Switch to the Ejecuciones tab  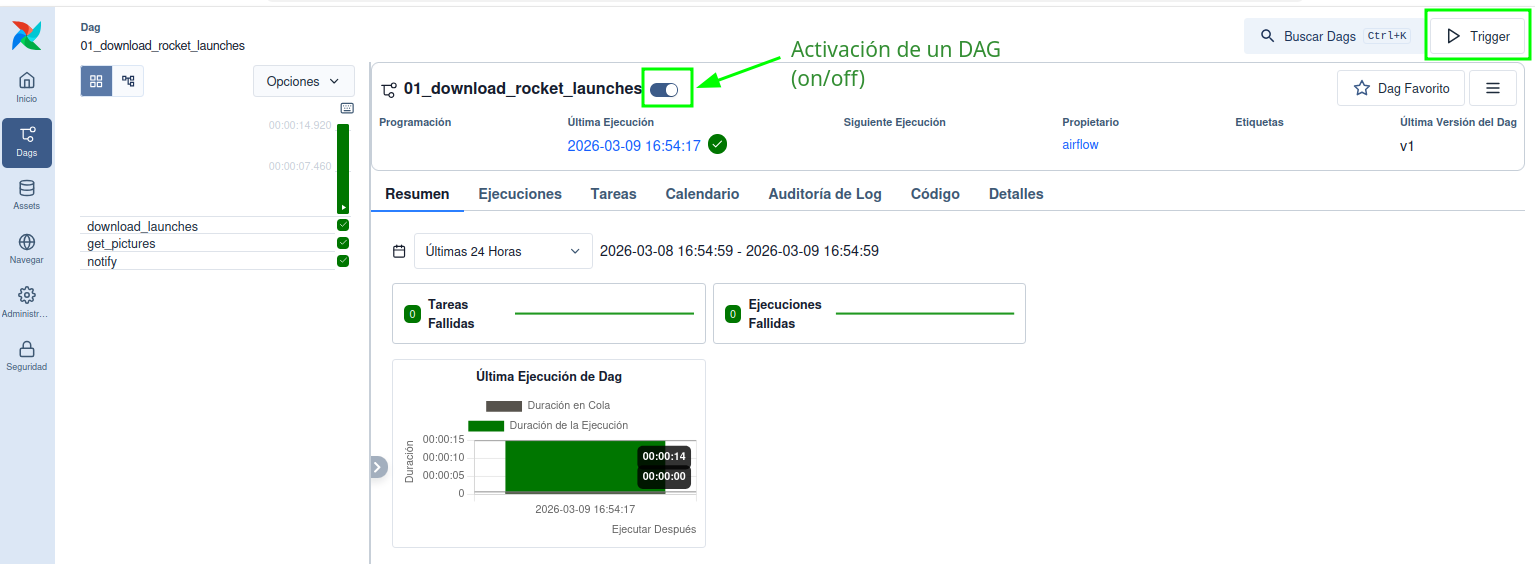point(520,194)
